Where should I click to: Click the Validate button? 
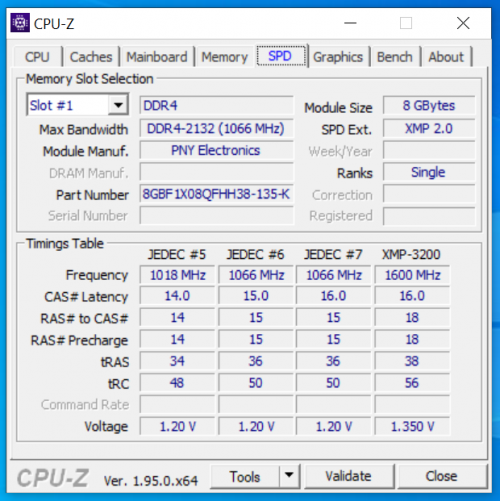tap(348, 476)
